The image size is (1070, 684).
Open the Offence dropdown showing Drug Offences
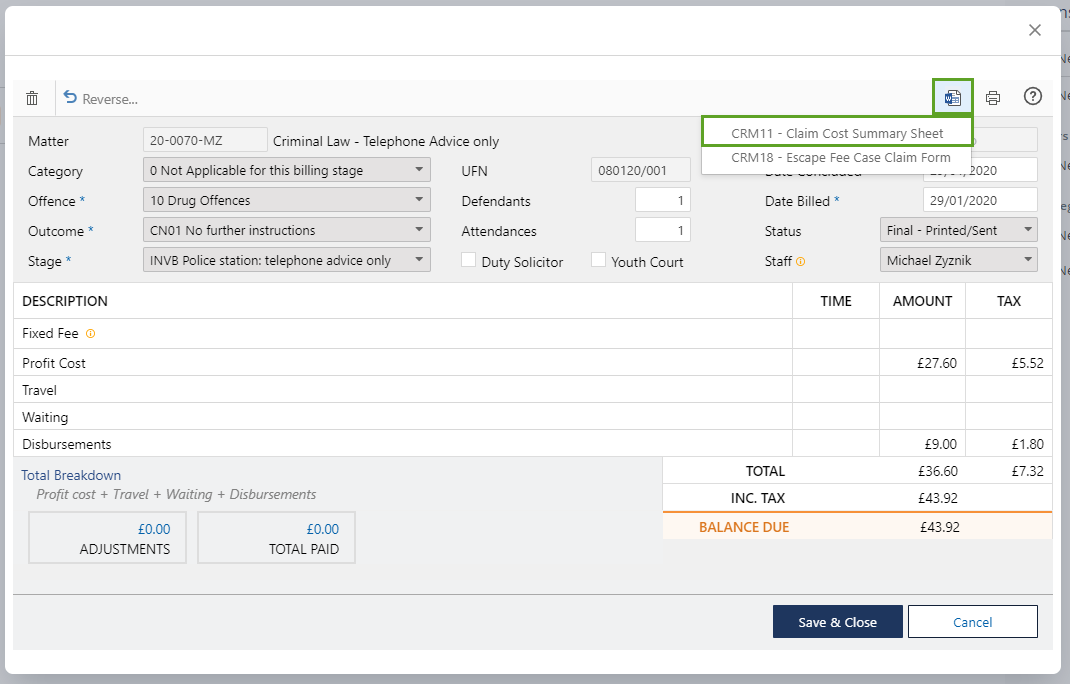(287, 200)
